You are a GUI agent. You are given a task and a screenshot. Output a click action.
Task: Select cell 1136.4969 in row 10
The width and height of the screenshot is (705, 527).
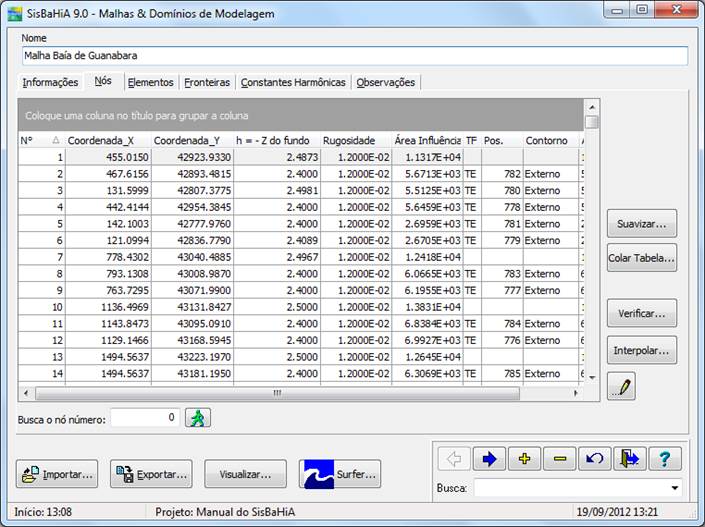[108, 307]
